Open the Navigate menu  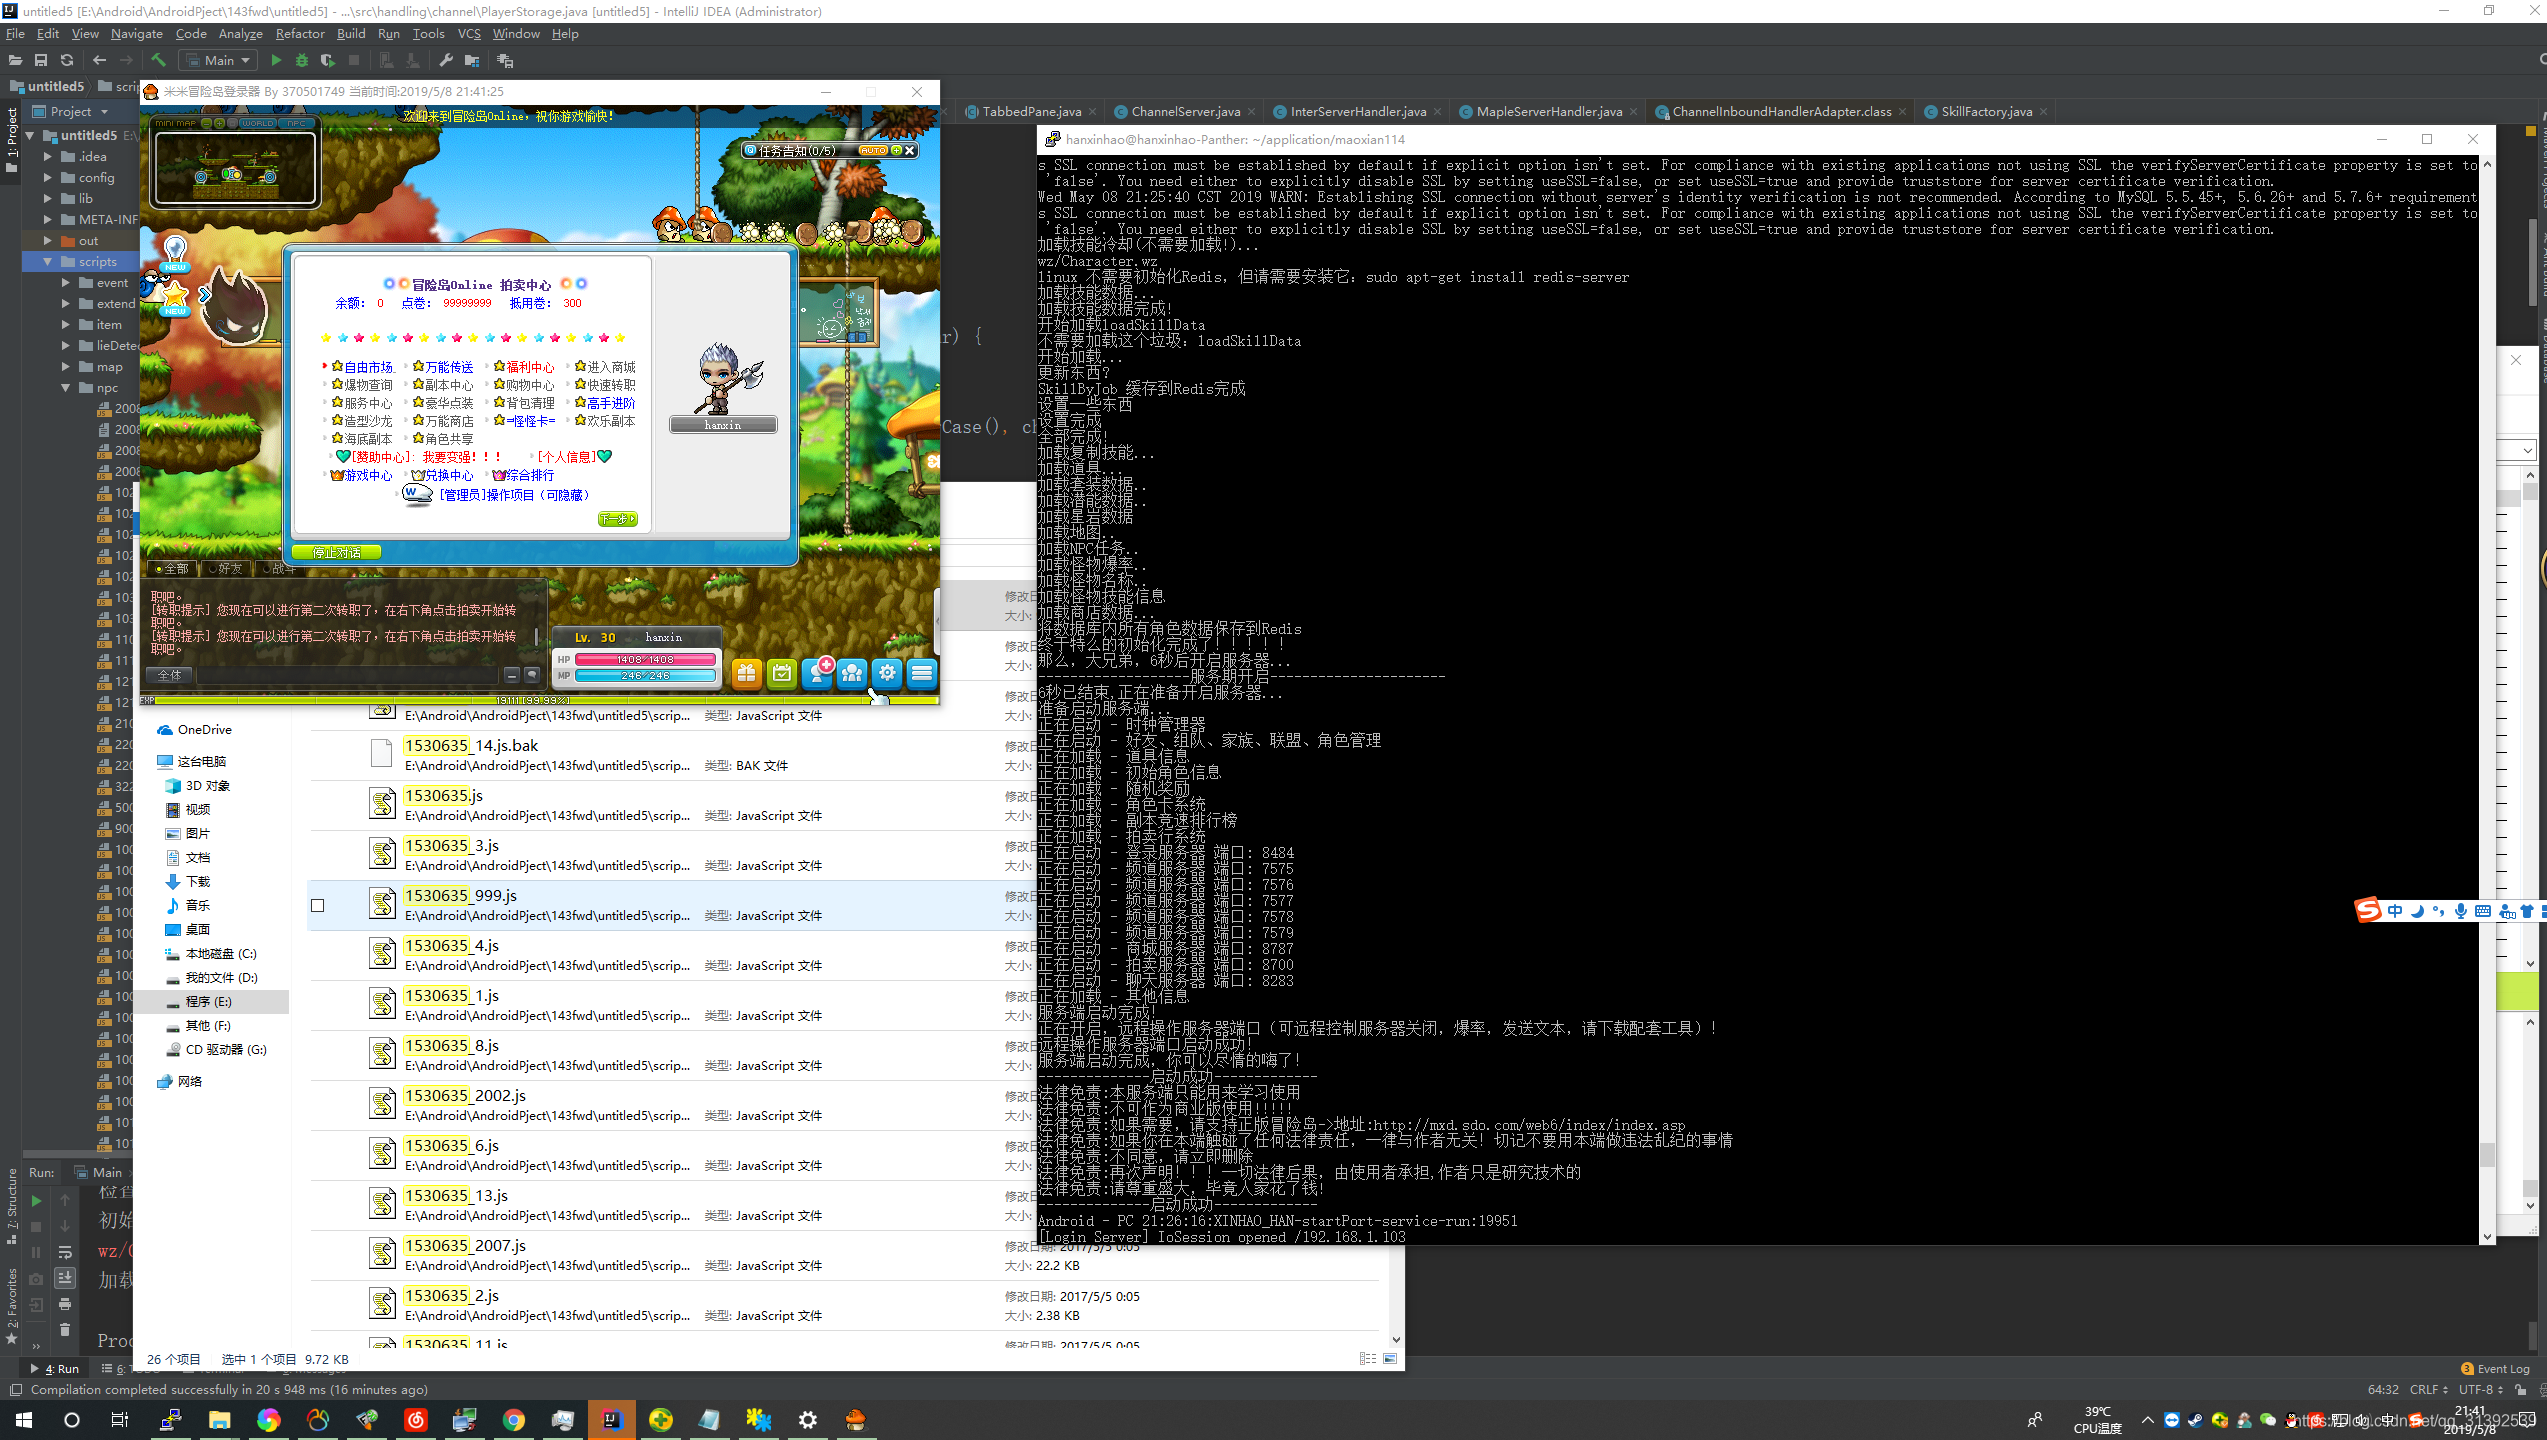coord(136,34)
